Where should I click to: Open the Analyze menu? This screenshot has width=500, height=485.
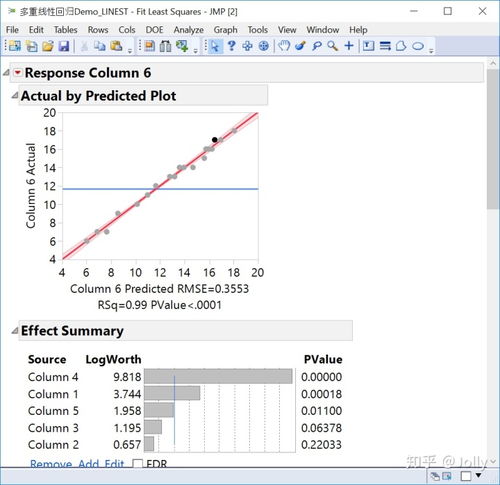[x=188, y=30]
